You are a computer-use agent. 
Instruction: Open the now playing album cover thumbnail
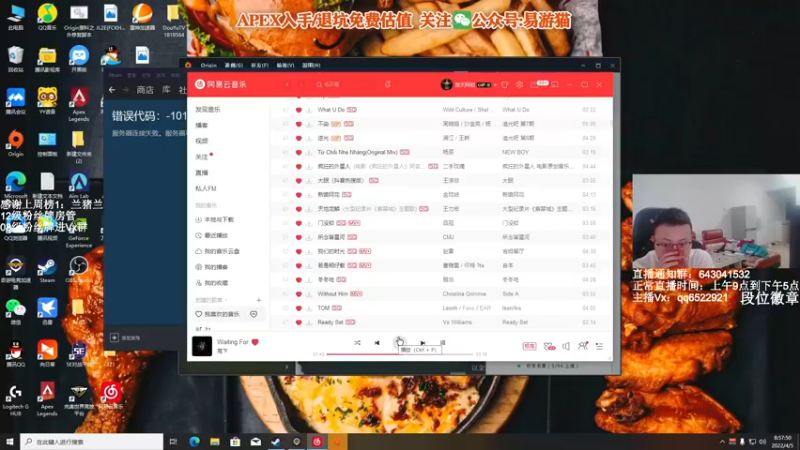pos(202,346)
